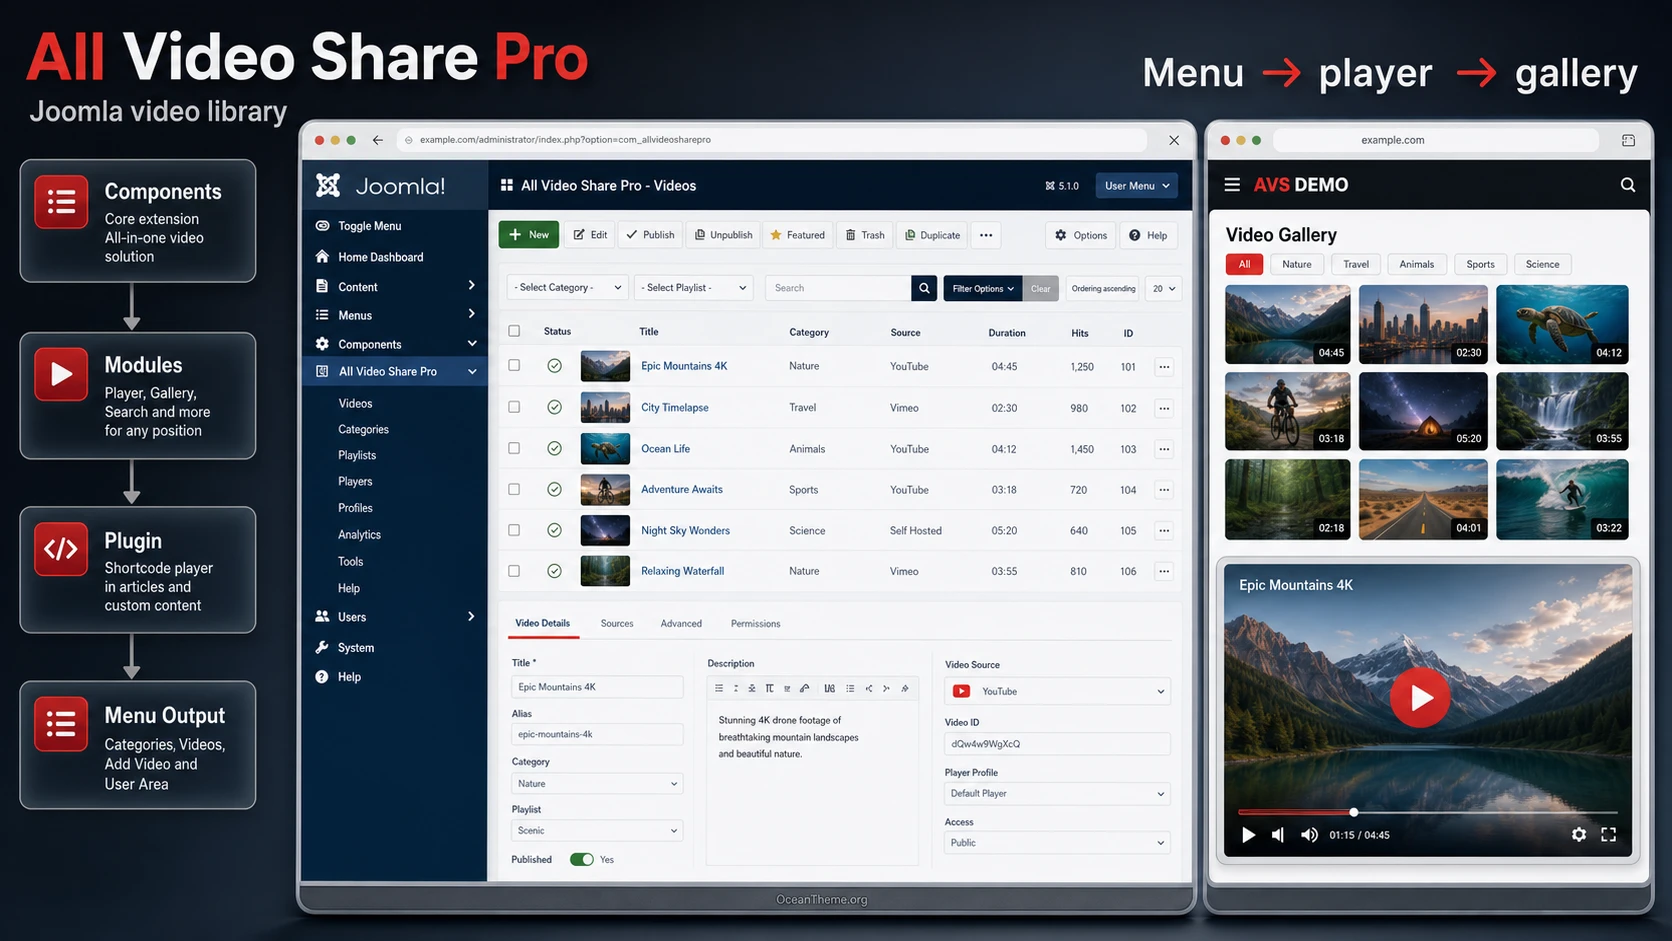Open Analytics in the sidebar submenu

359,535
